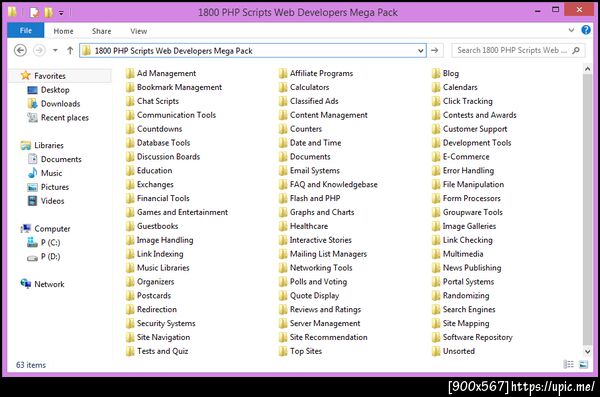Select the FAQ and Knowledgebase folder icon
Screen dimensions: 600x397
[283, 185]
